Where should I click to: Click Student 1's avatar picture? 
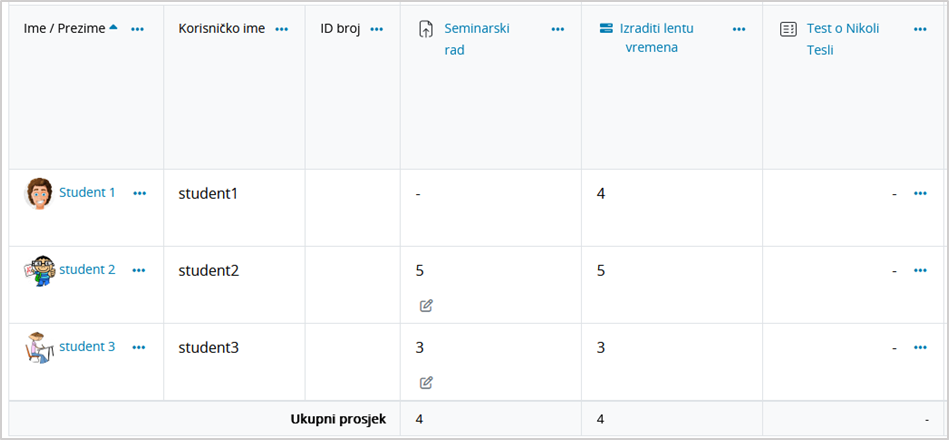38,193
